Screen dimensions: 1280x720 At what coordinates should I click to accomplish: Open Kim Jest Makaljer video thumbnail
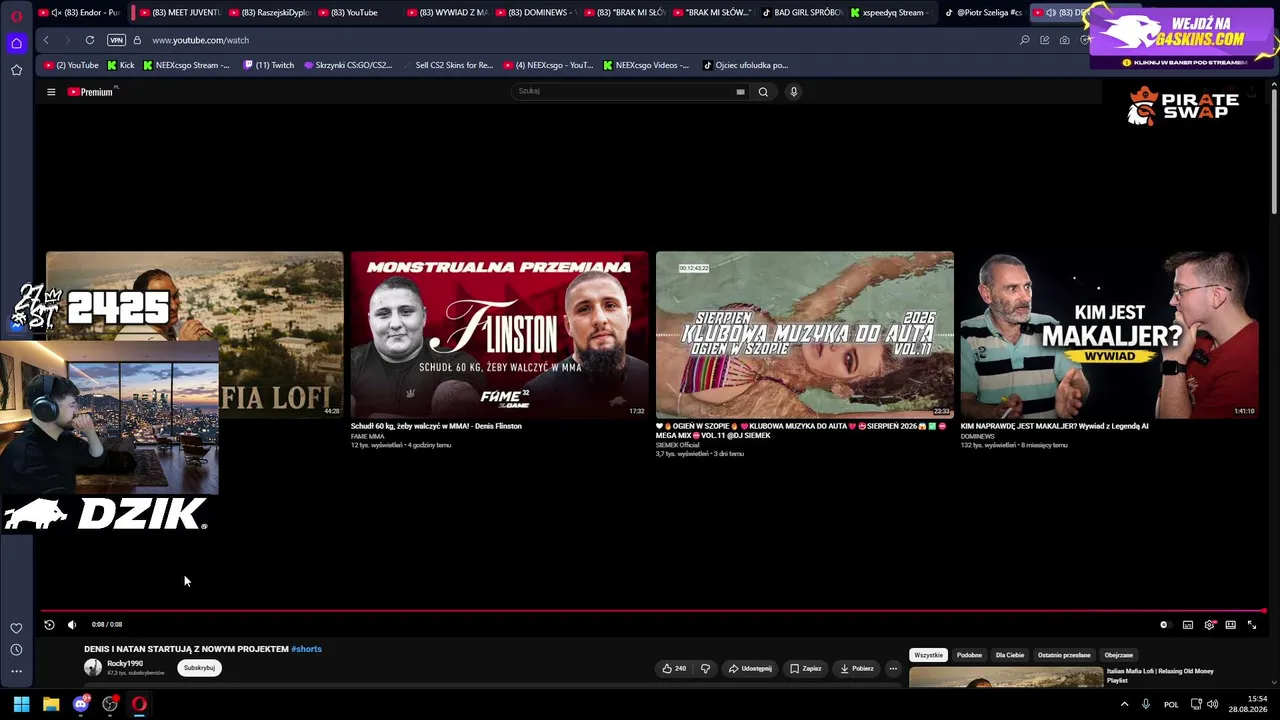[1109, 334]
